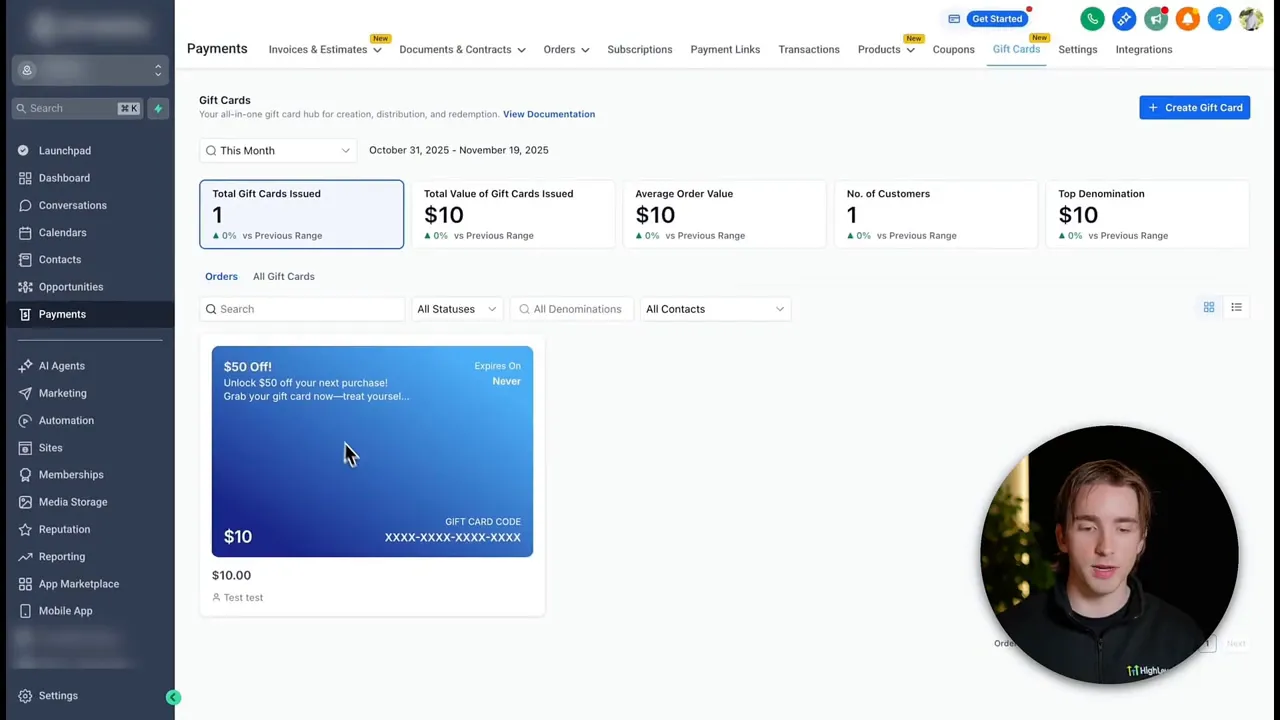Click the Create Gift Card button
Image resolution: width=1280 pixels, height=720 pixels.
pos(1194,107)
